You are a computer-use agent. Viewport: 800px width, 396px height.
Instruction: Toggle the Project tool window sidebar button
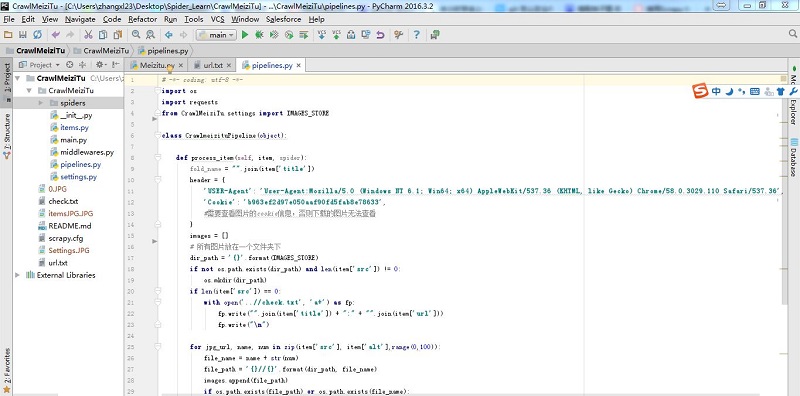[x=7, y=82]
